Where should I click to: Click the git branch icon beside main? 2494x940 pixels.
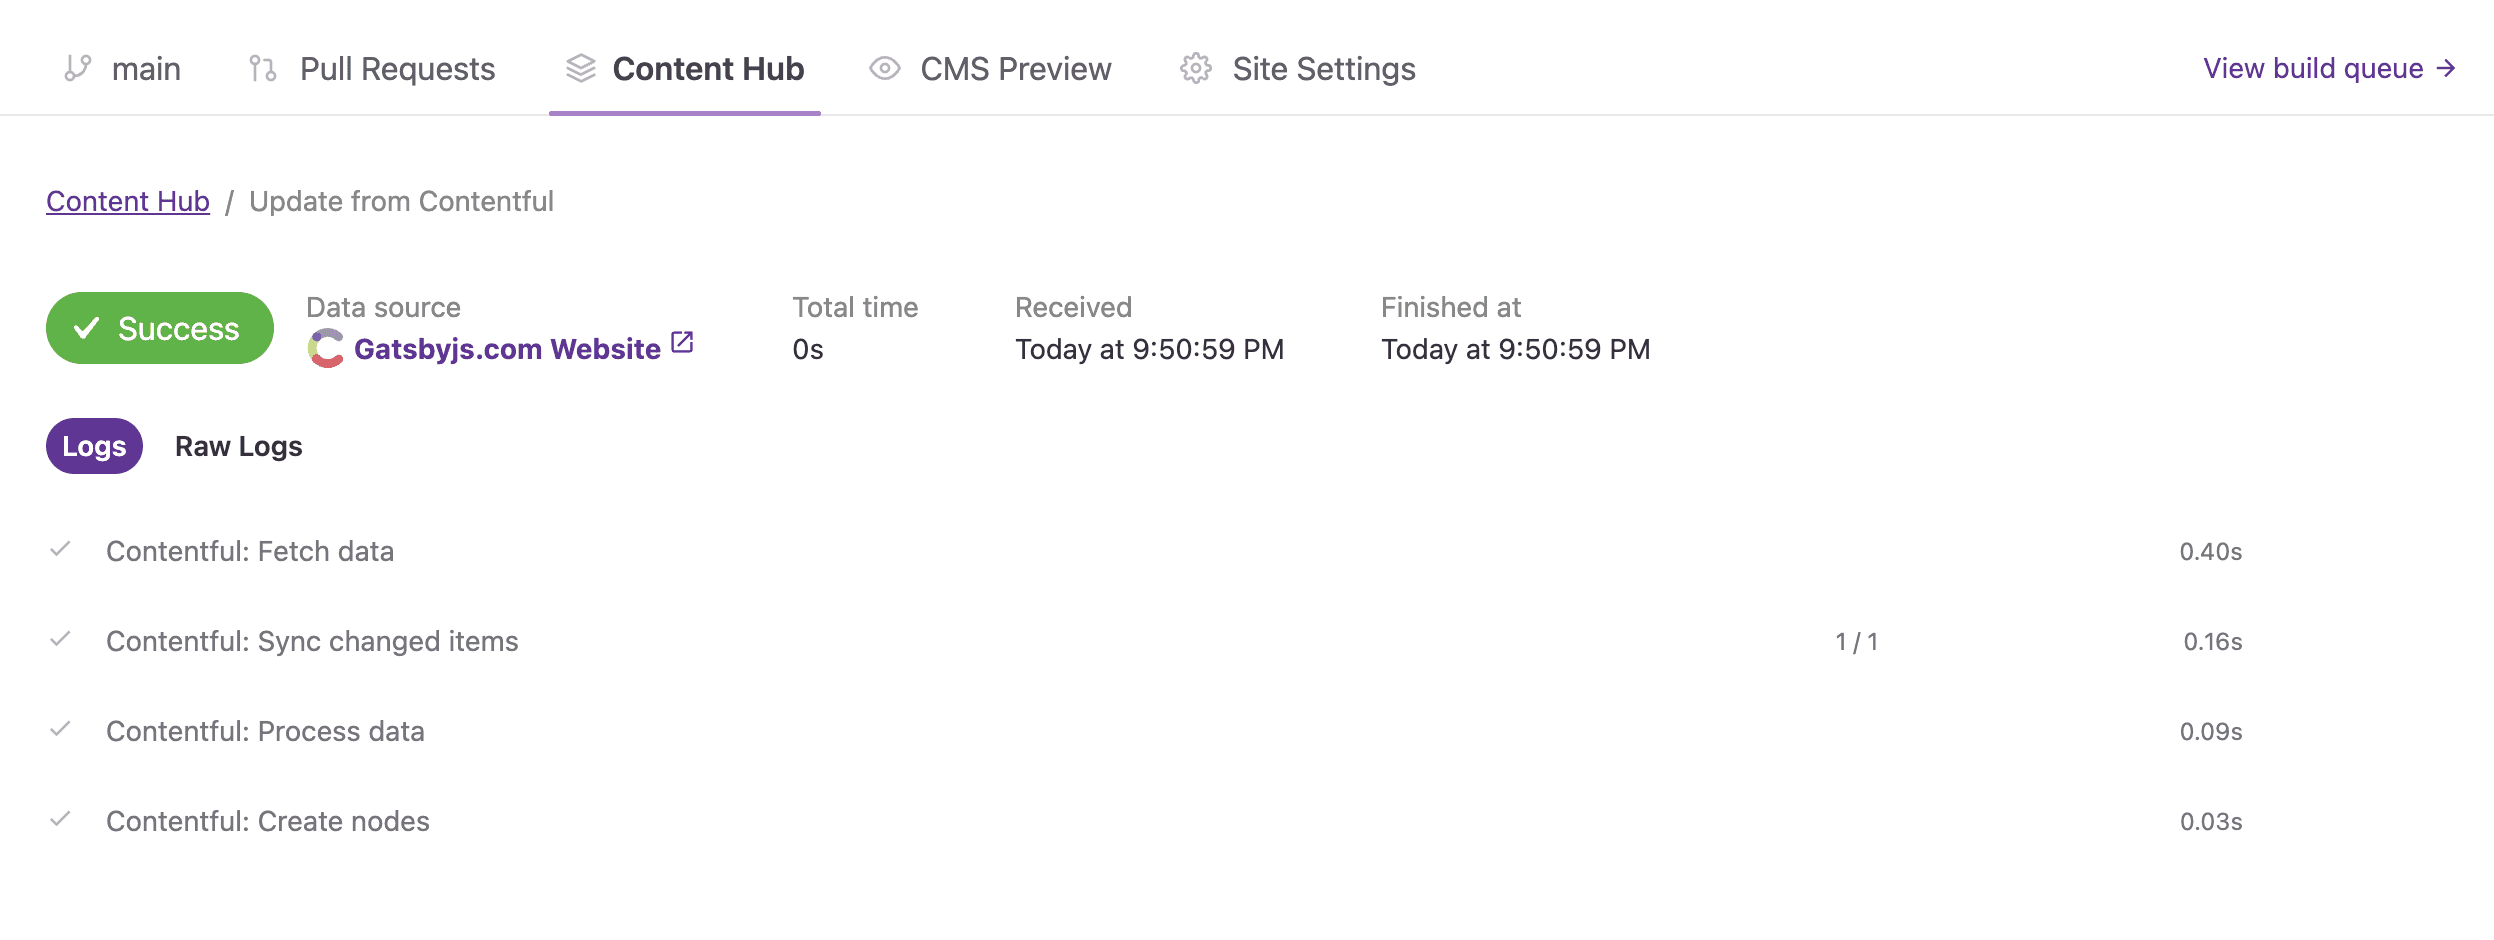point(77,68)
